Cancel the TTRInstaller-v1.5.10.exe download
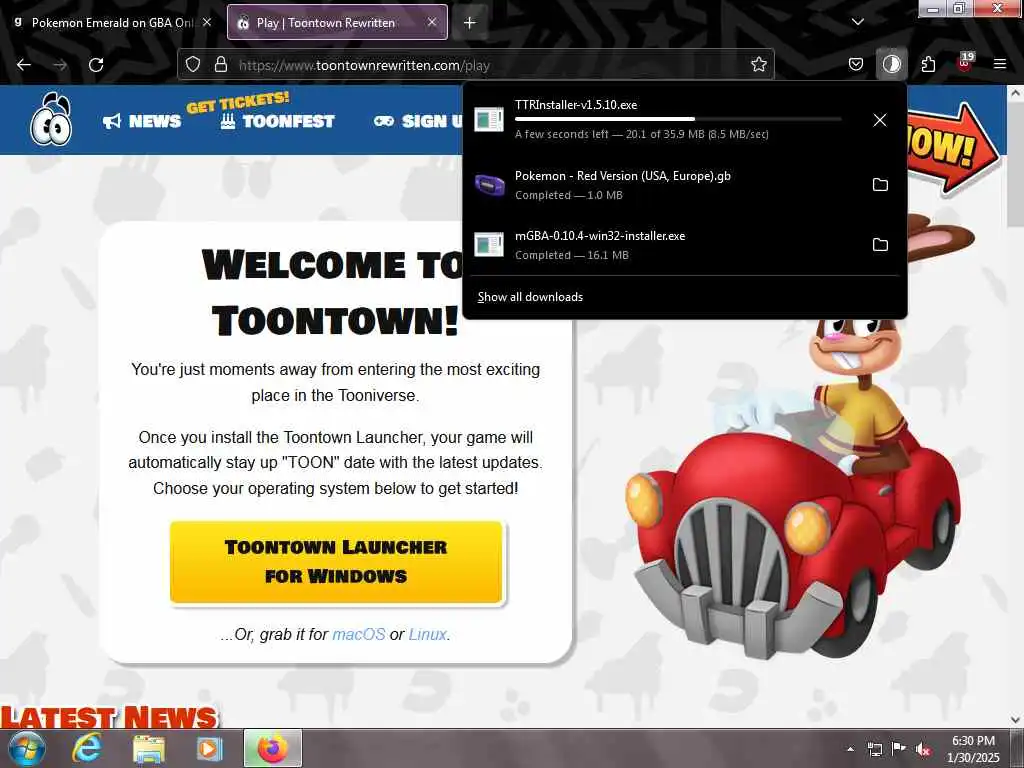 click(880, 120)
